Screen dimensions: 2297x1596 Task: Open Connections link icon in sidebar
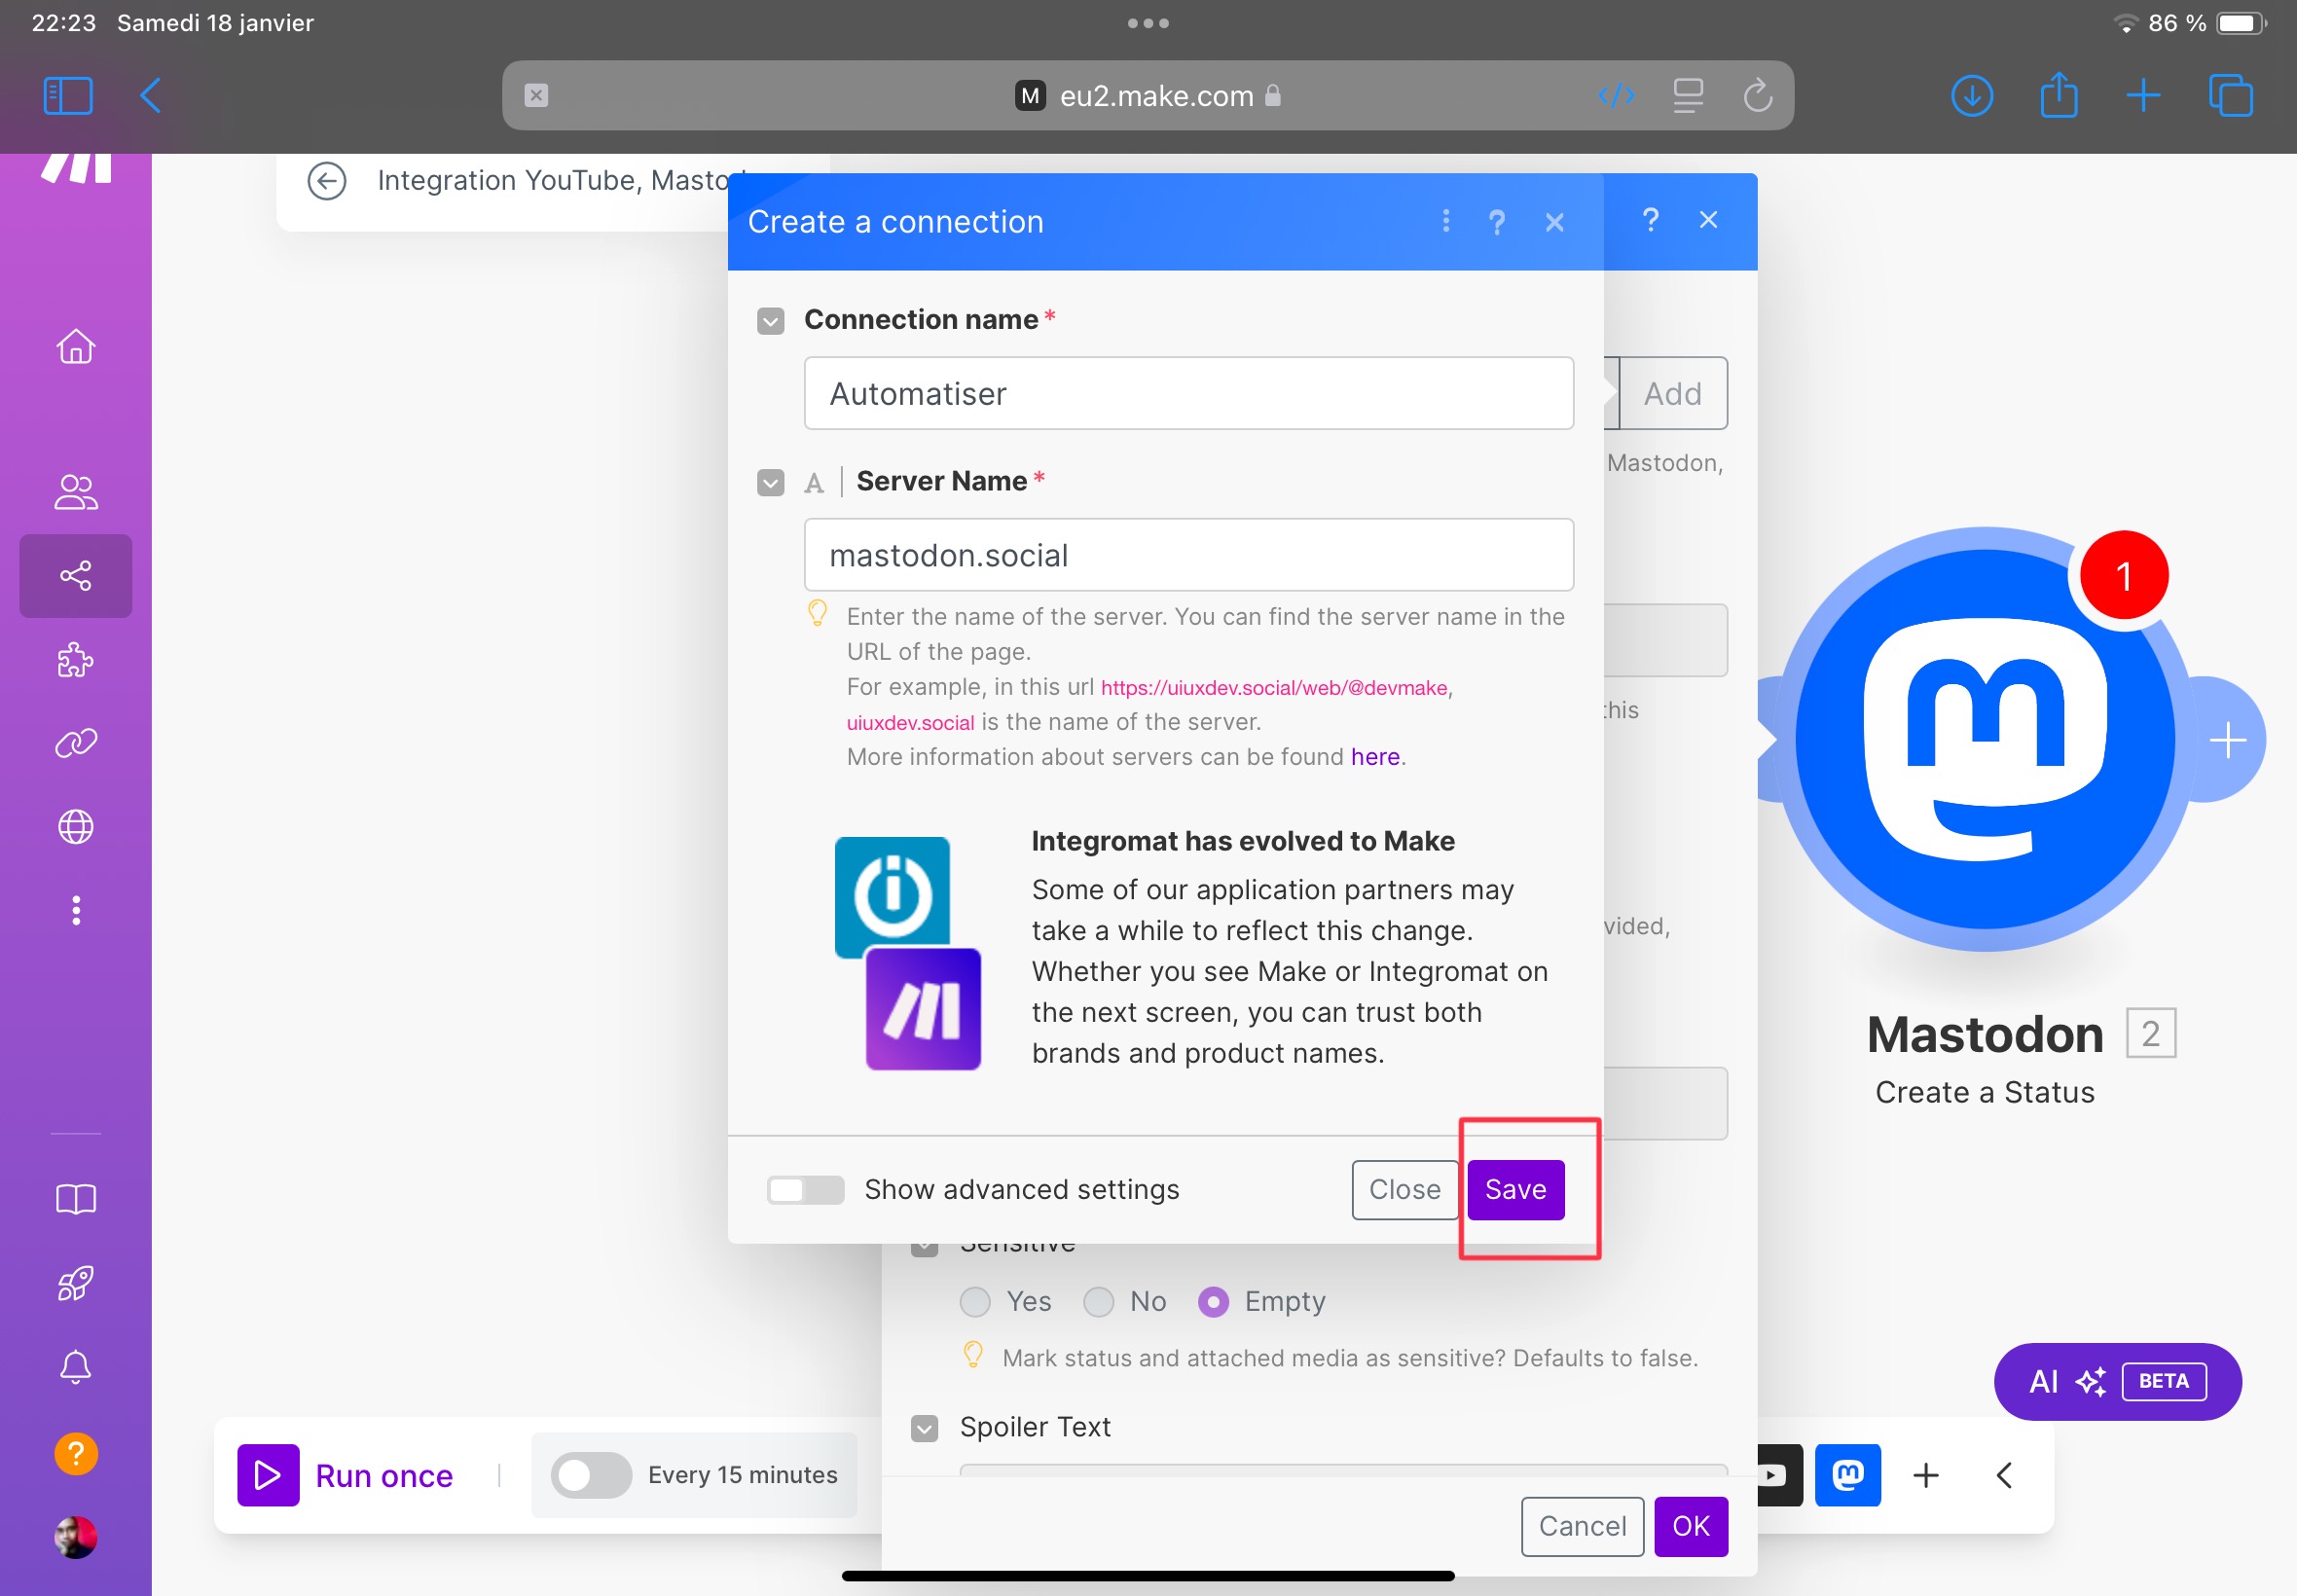pyautogui.click(x=76, y=743)
